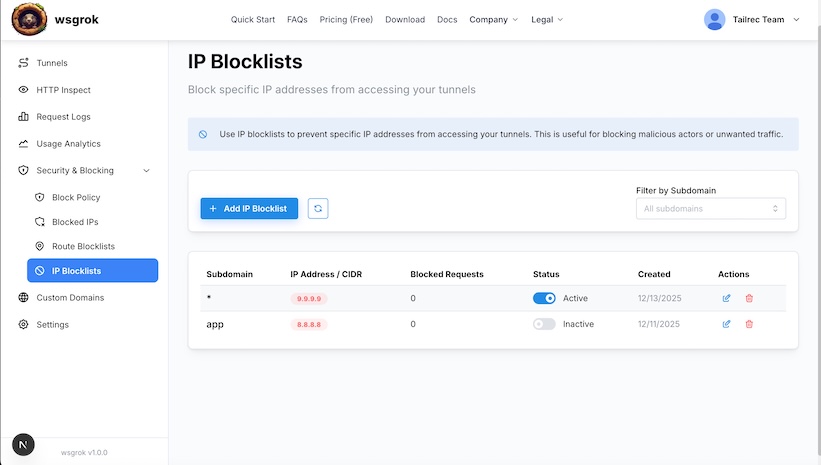Go to Request Logs page

point(63,117)
